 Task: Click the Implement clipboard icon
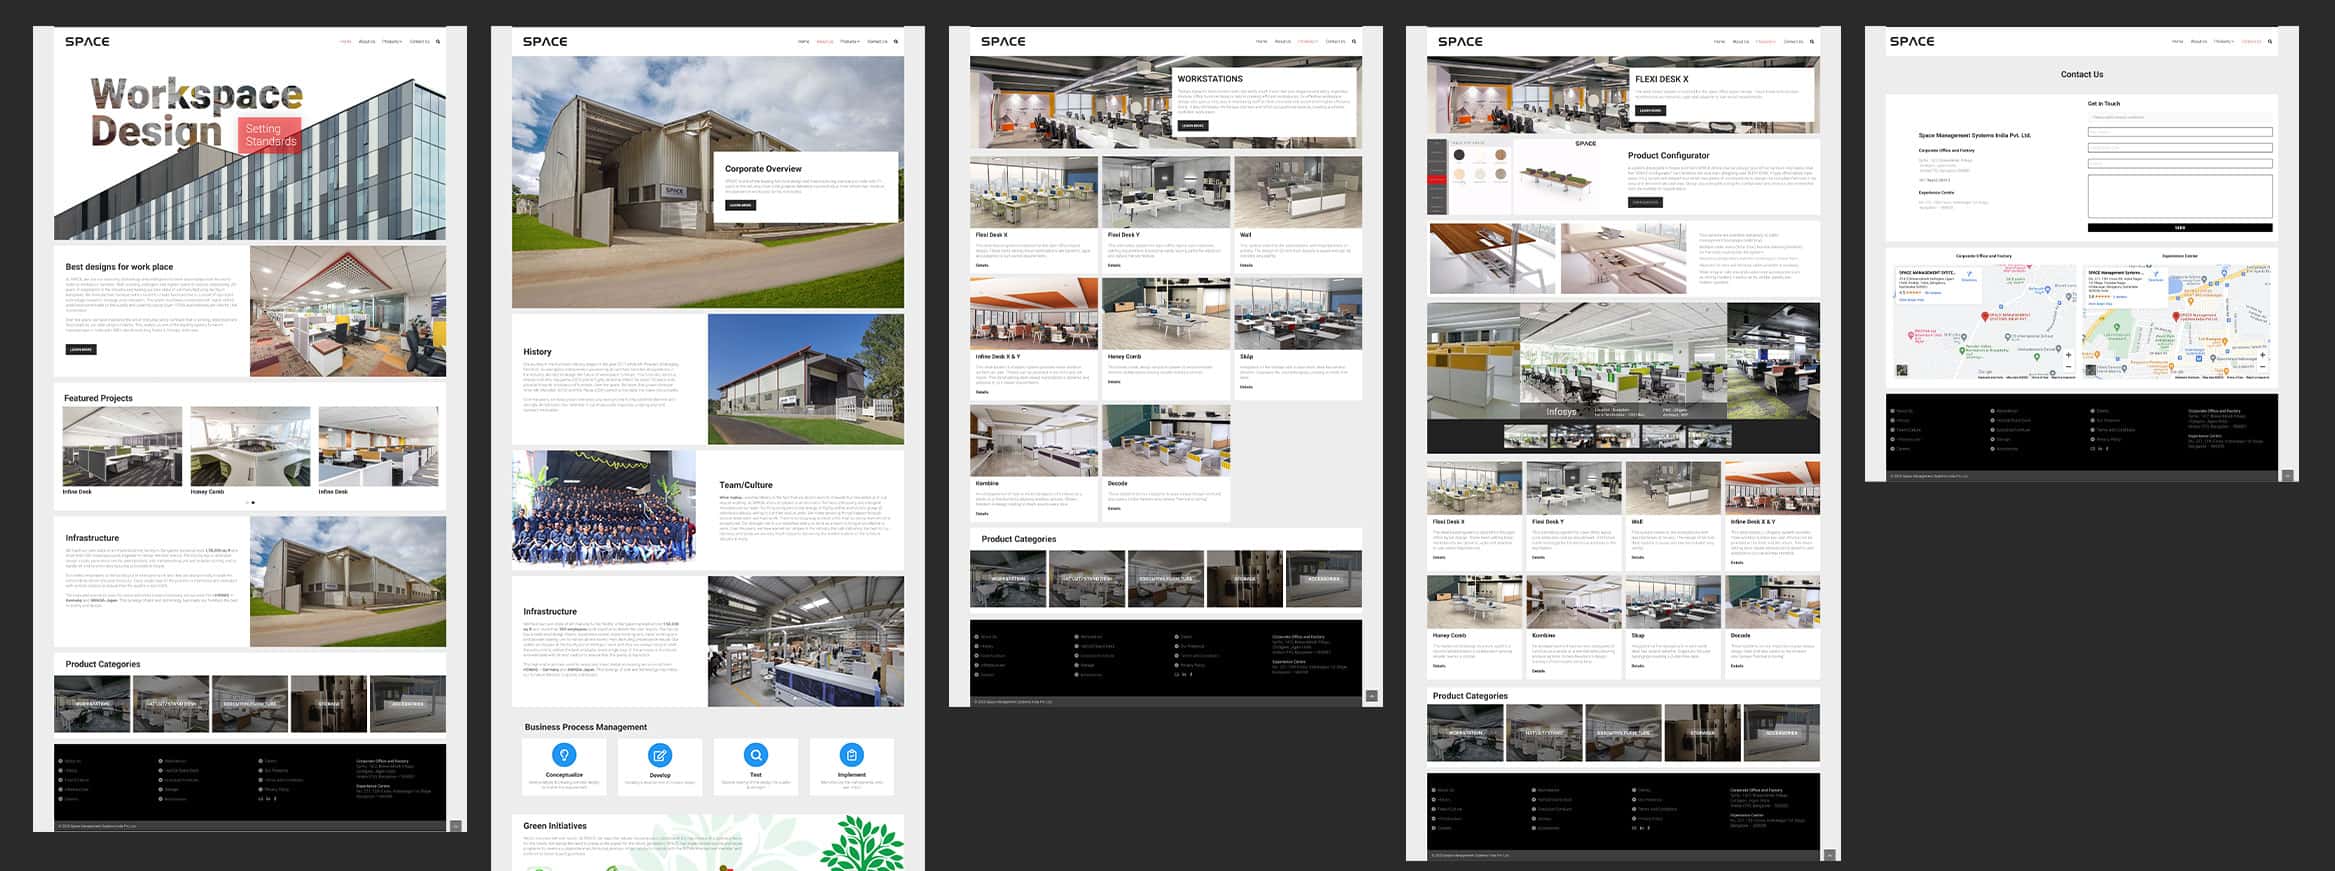pyautogui.click(x=852, y=755)
